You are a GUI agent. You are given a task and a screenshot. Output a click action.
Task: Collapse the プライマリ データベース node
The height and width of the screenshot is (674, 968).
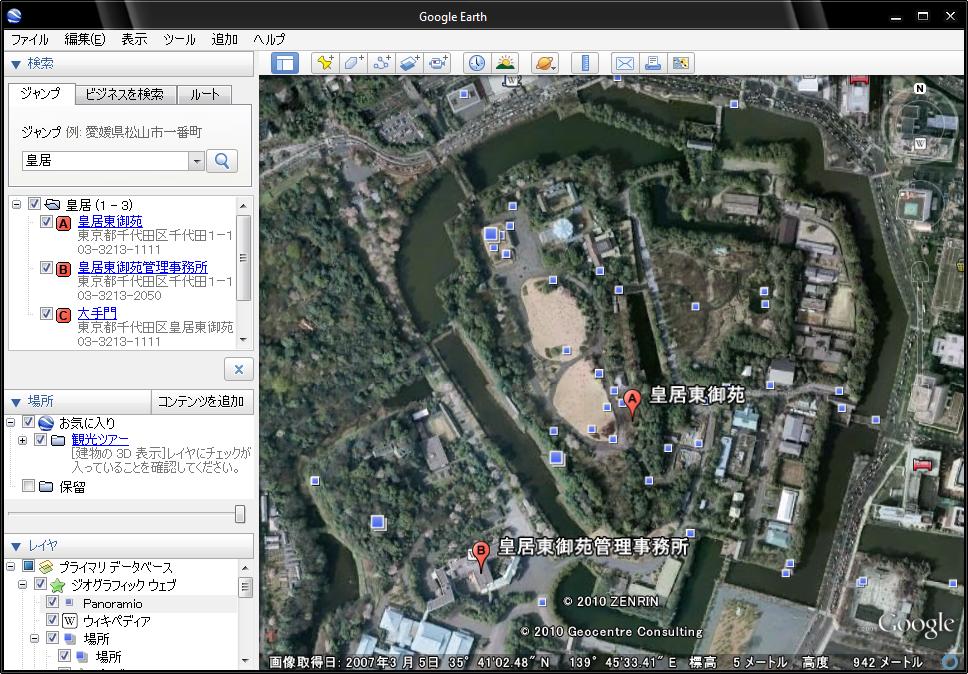10,566
